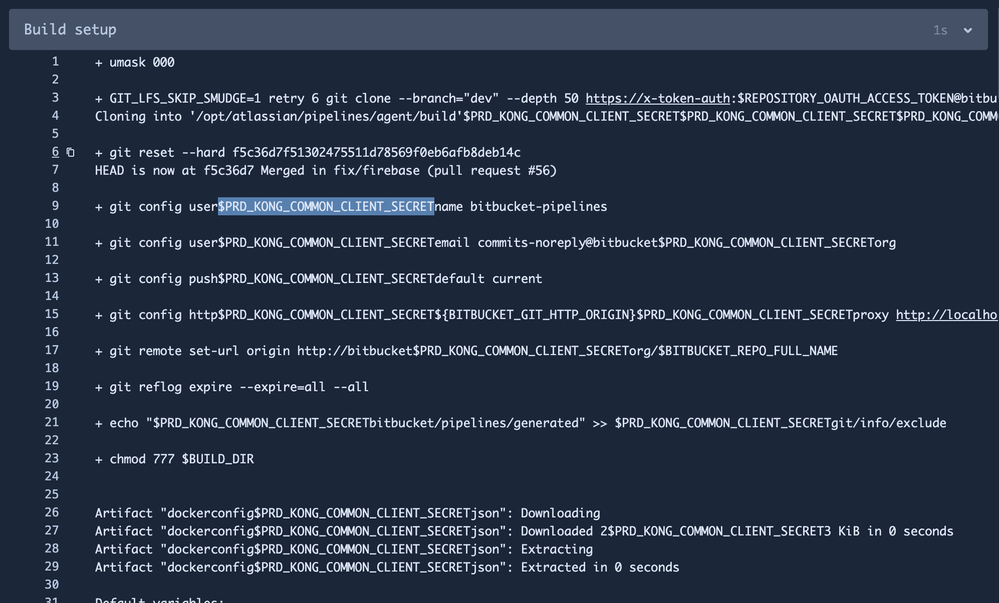Click line number 3
This screenshot has width=999, height=603.
(55, 98)
